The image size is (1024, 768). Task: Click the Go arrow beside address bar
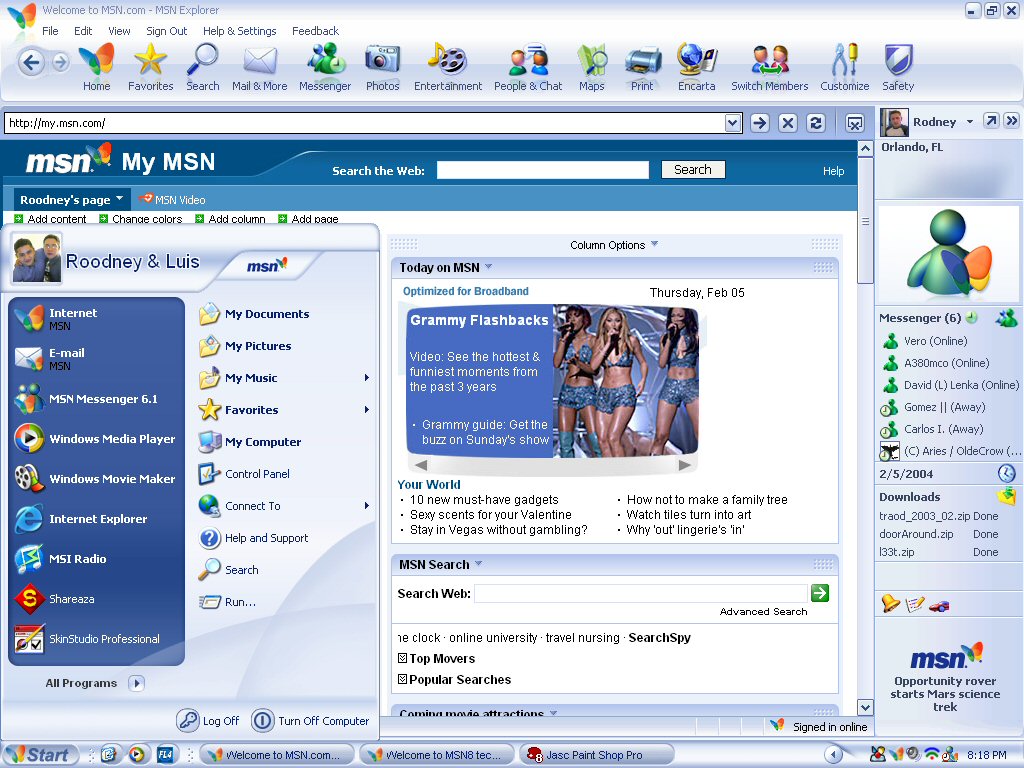pos(760,123)
